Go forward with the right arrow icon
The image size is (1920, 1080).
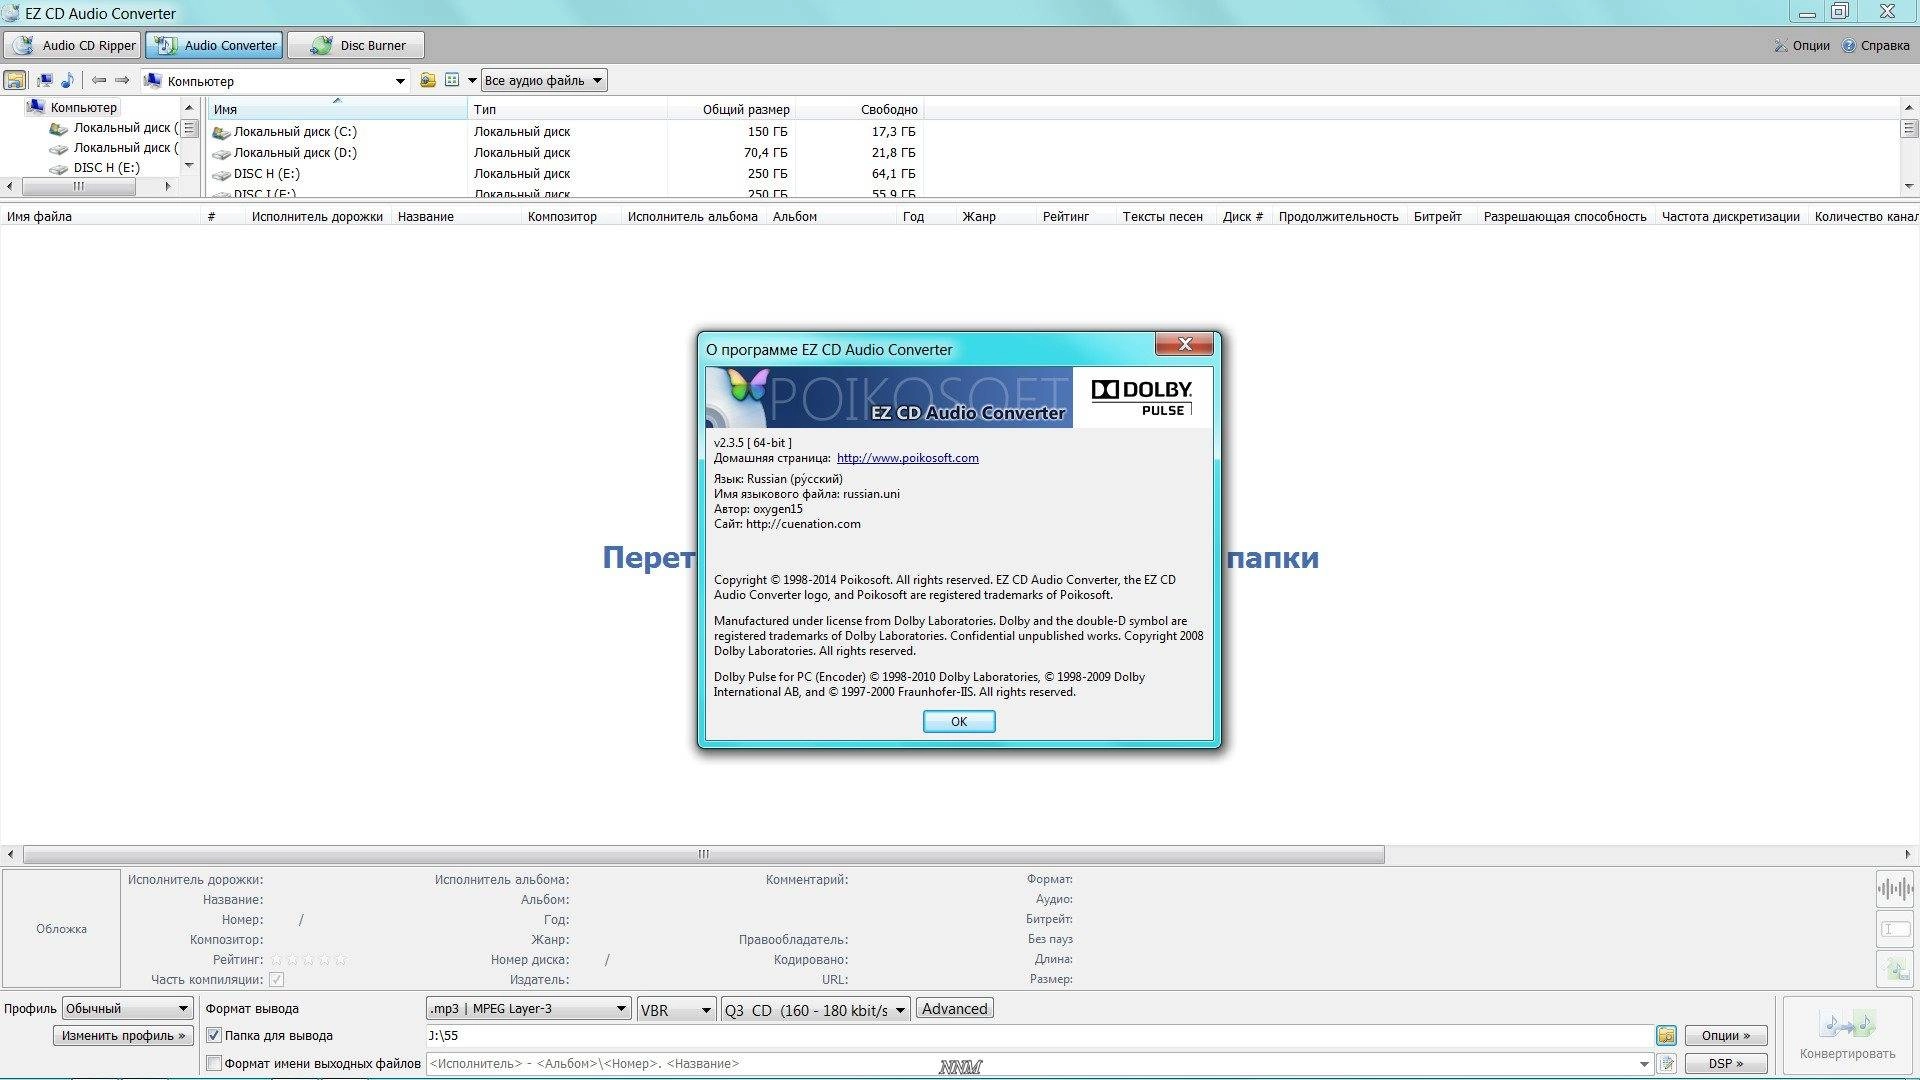122,80
